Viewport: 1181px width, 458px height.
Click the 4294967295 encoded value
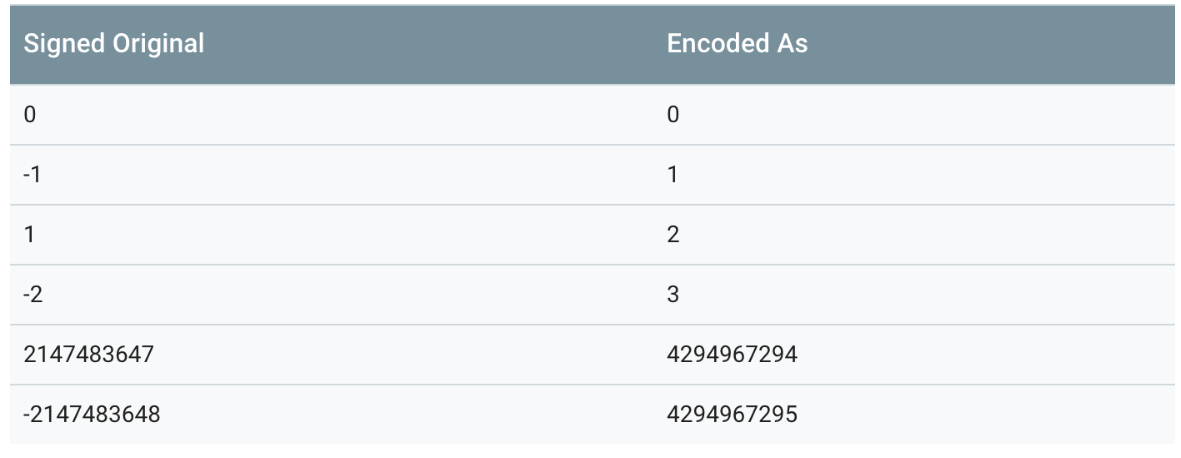point(731,415)
